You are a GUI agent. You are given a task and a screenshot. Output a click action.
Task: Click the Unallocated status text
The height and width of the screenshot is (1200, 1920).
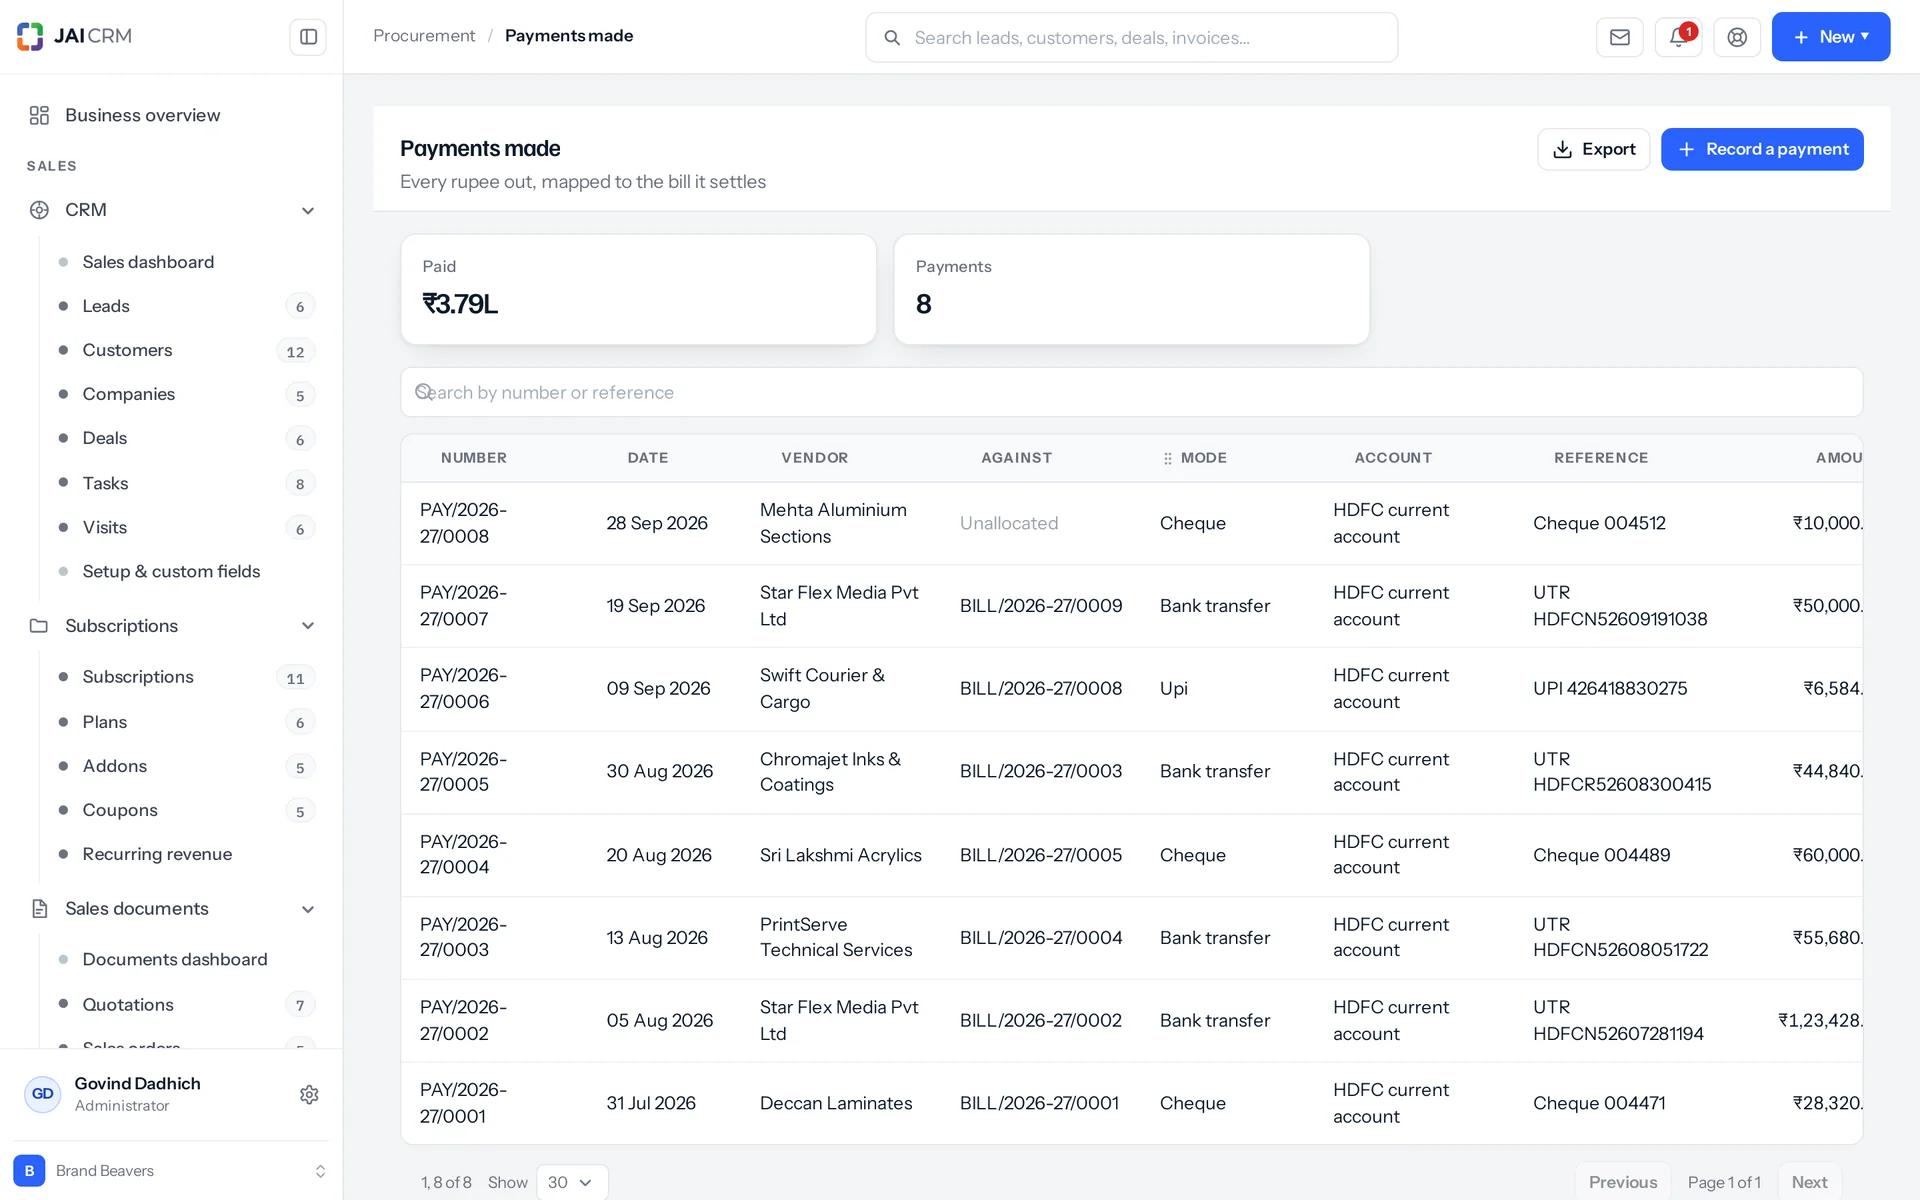[x=1009, y=523]
